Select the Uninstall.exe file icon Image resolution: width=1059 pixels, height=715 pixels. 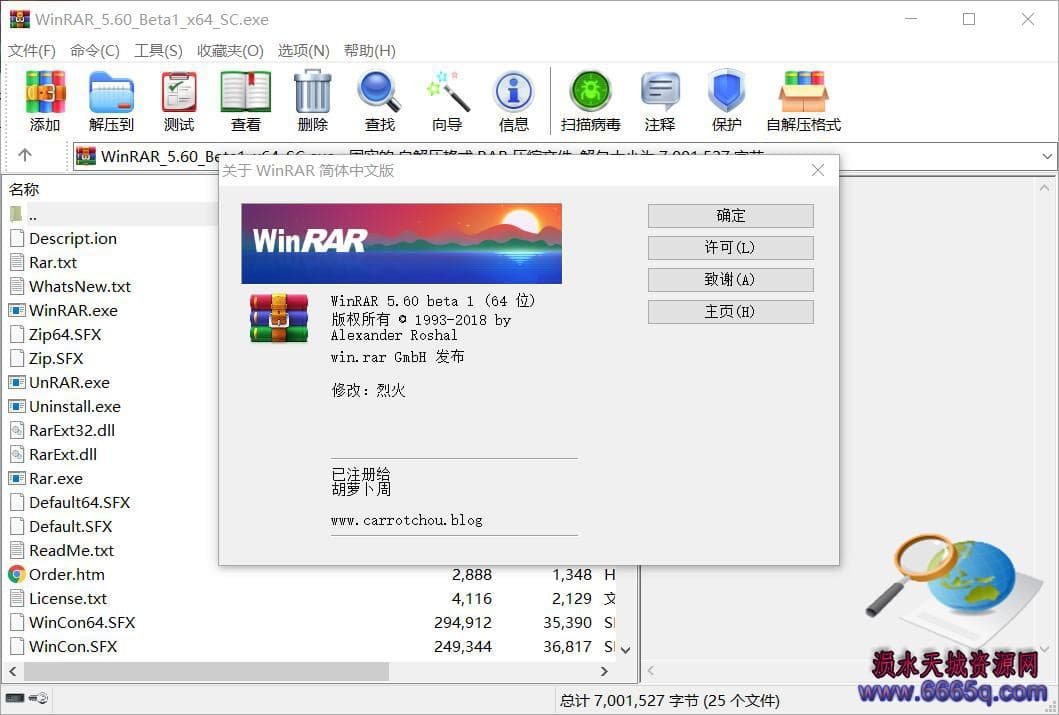[17, 406]
